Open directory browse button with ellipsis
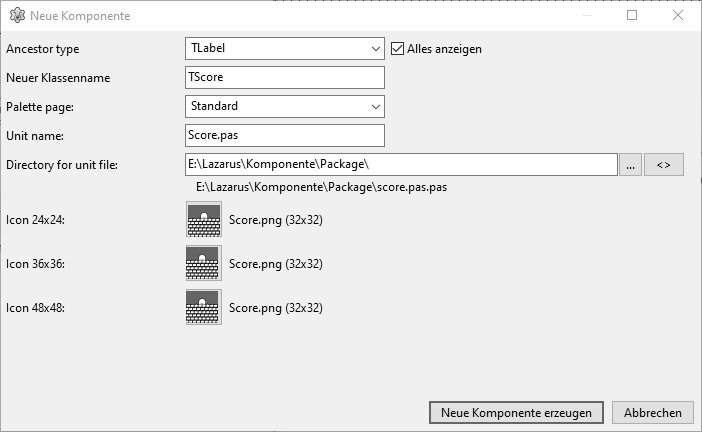The width and height of the screenshot is (702, 432). pos(630,165)
